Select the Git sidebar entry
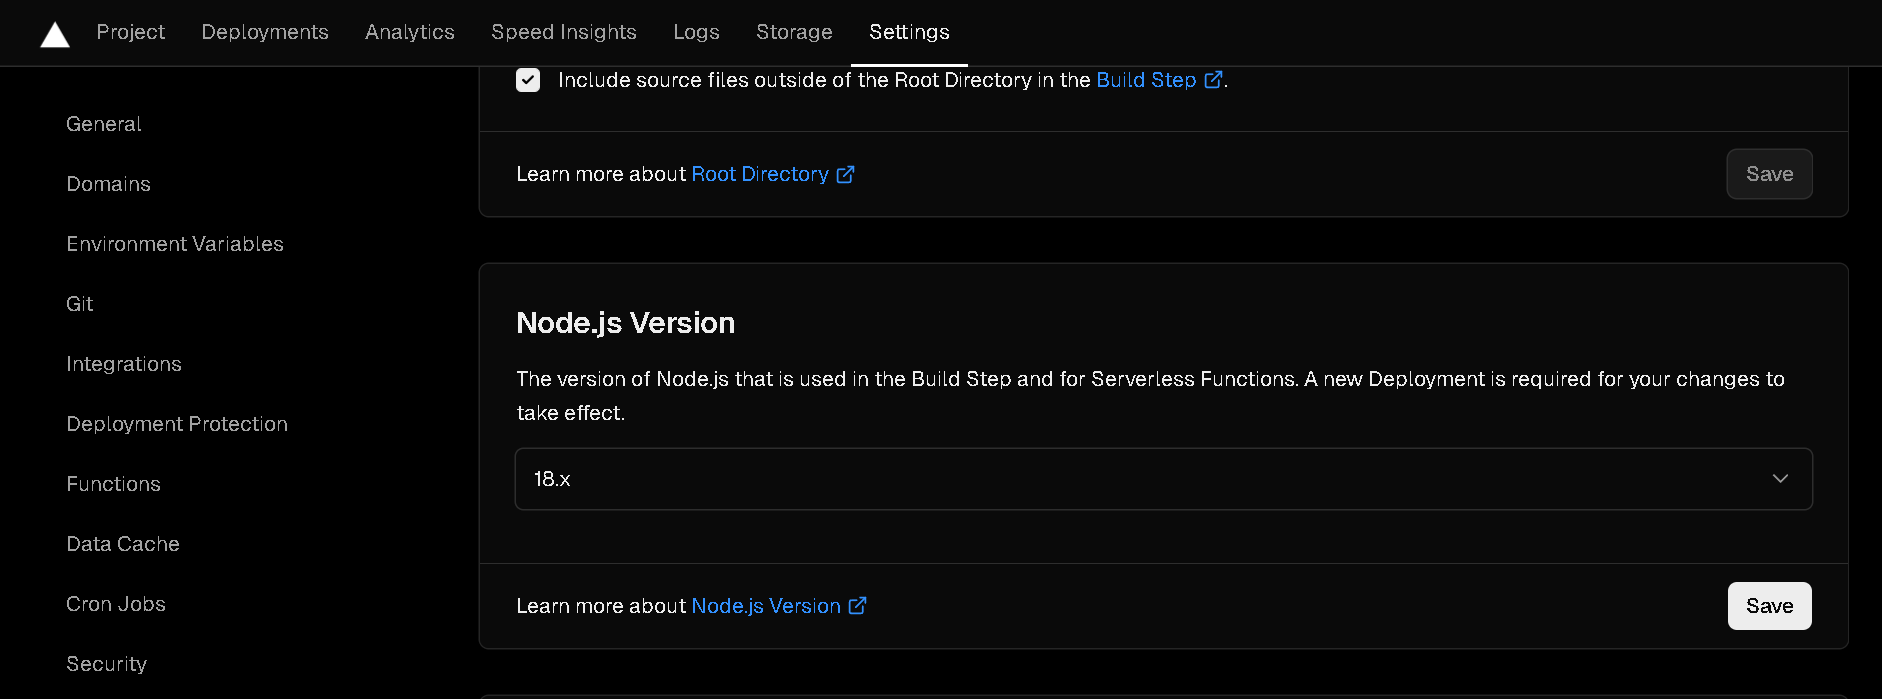This screenshot has height=699, width=1882. tap(79, 303)
